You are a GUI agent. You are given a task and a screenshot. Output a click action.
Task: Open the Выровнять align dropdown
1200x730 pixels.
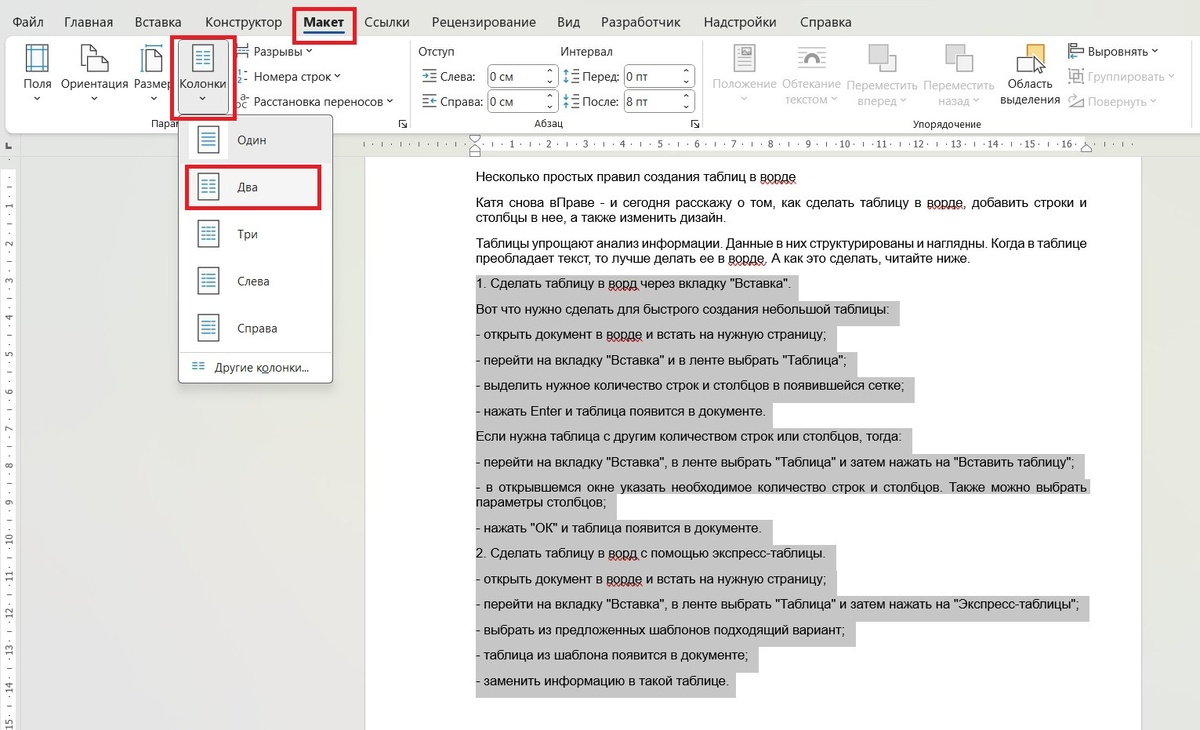tap(1113, 51)
